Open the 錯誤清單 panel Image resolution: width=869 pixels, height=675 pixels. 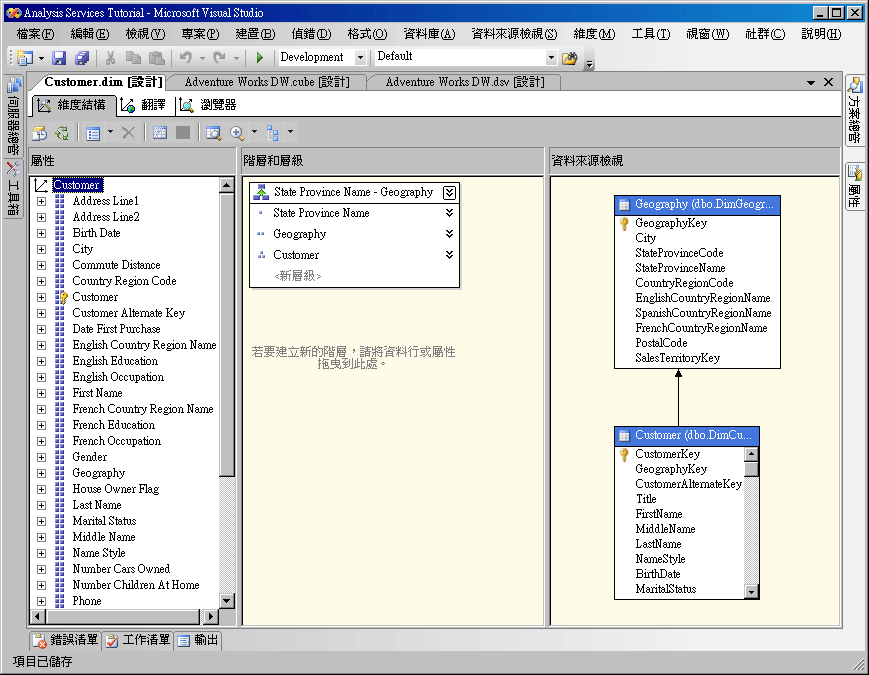[65, 641]
